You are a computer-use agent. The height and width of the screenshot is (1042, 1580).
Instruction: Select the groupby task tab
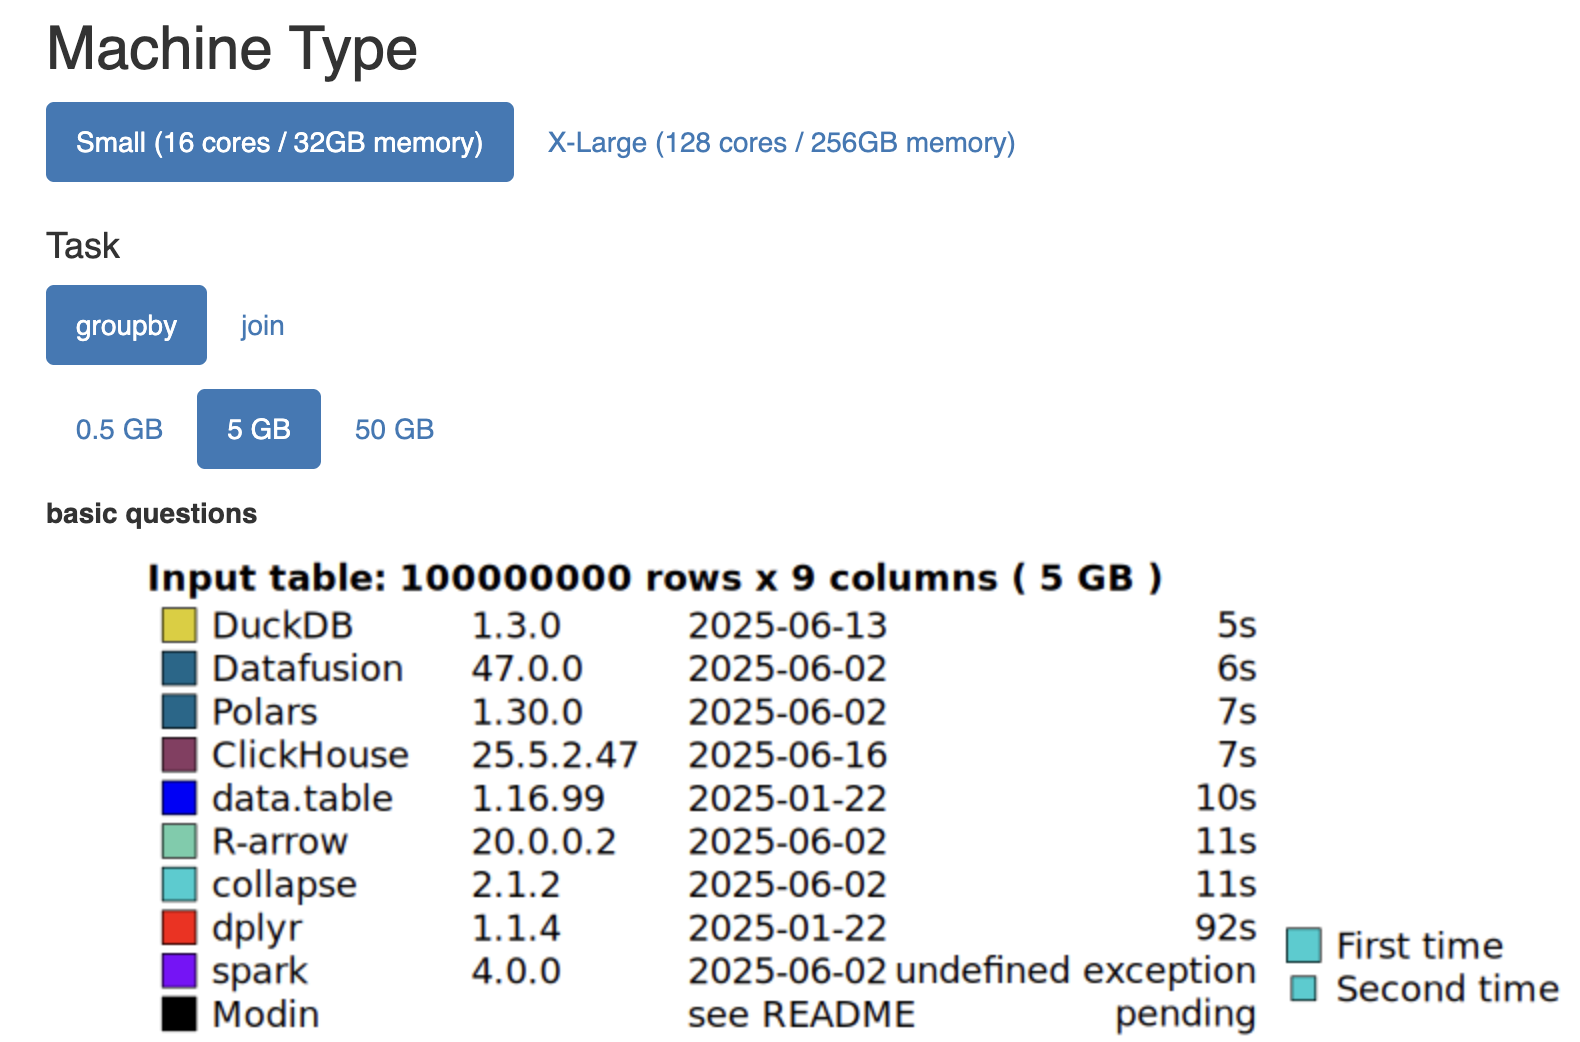(126, 325)
